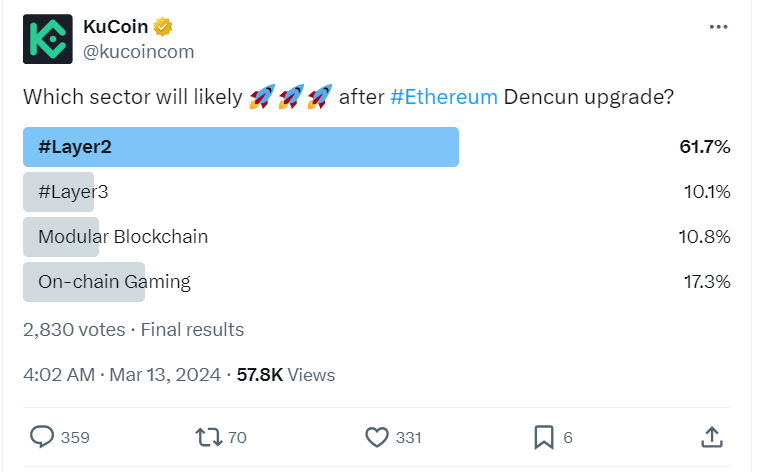Open the three-dot more options menu
Screen dimensions: 766x472
click(x=718, y=27)
